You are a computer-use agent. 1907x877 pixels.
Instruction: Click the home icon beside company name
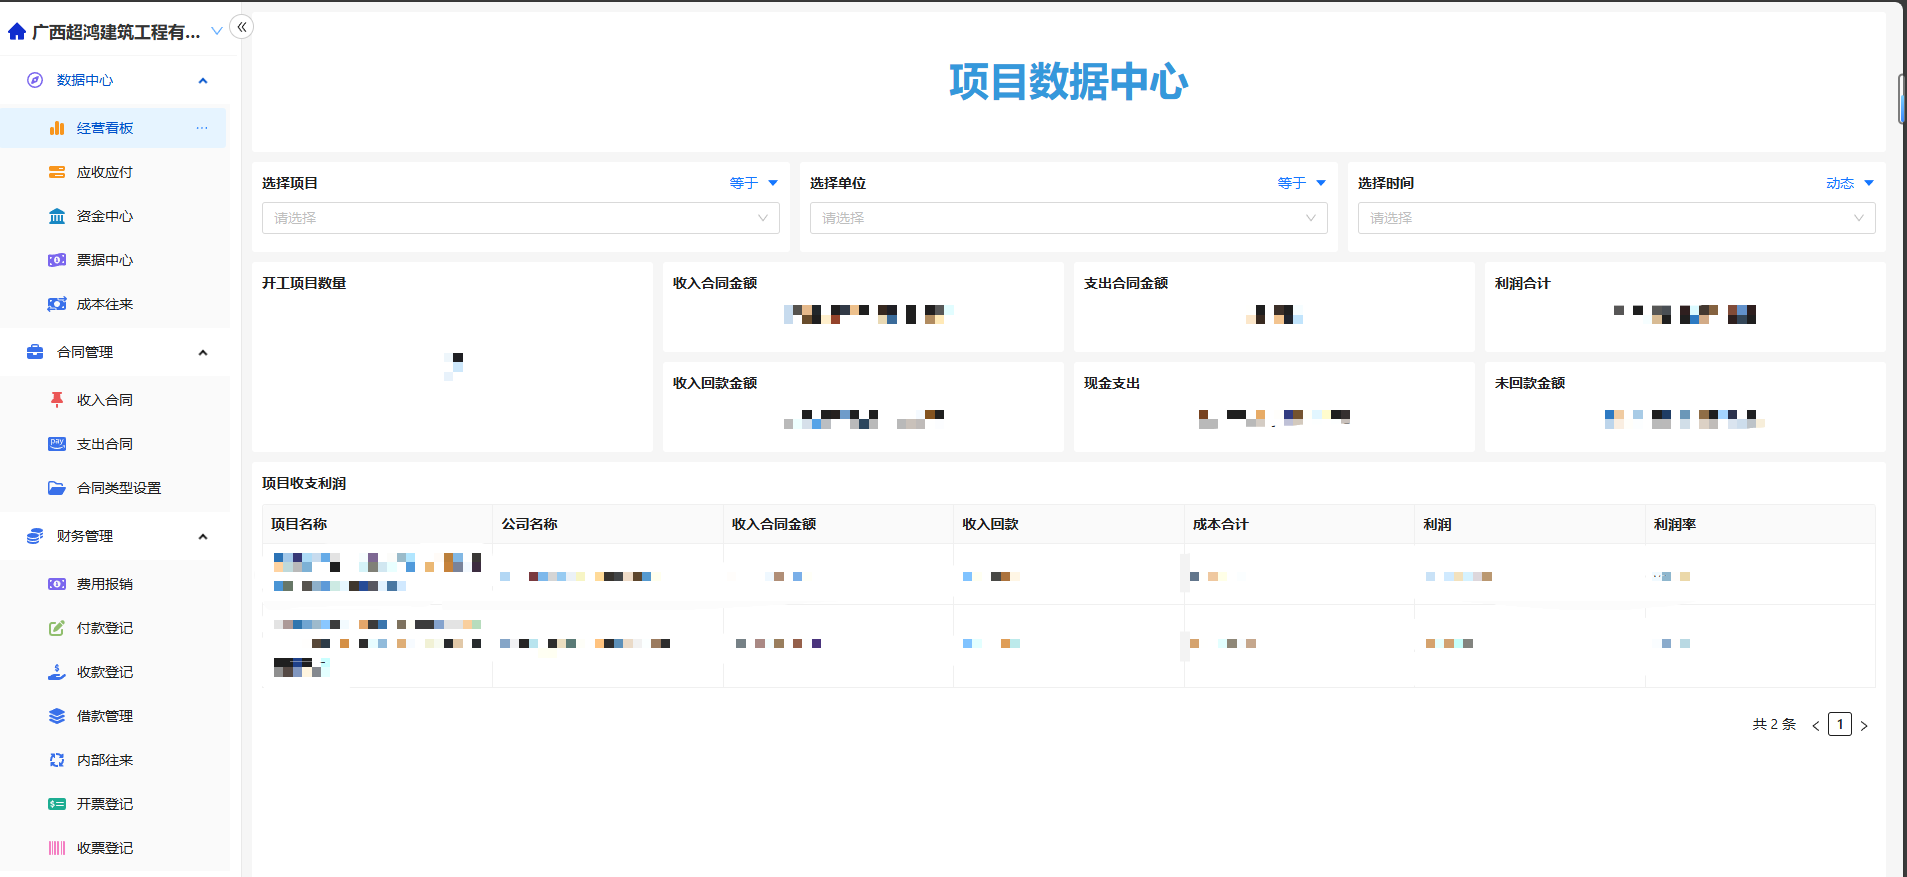coord(17,32)
